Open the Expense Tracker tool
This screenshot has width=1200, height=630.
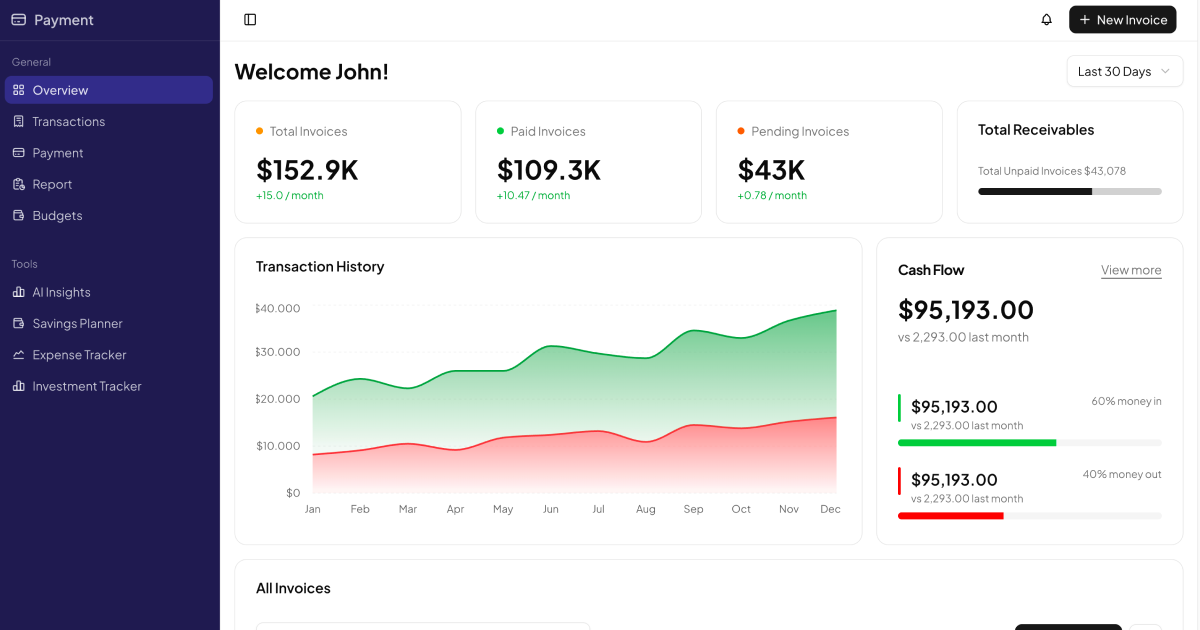tap(20, 354)
